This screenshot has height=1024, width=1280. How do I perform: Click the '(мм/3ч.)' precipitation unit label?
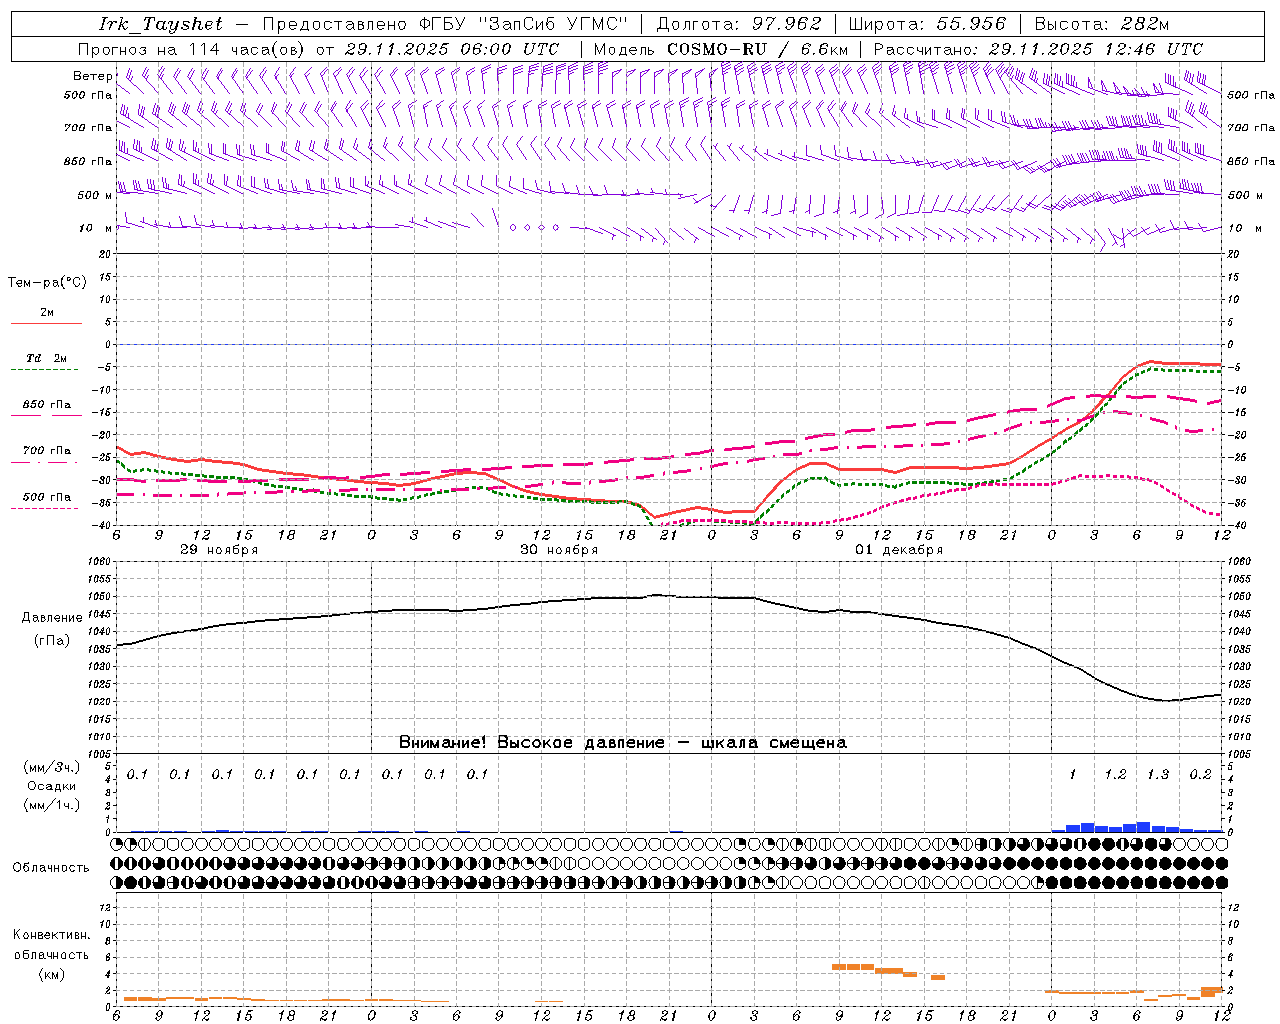click(x=51, y=767)
